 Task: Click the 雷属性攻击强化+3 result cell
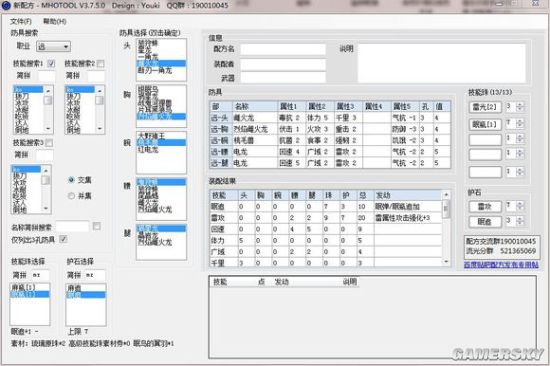pyautogui.click(x=408, y=218)
